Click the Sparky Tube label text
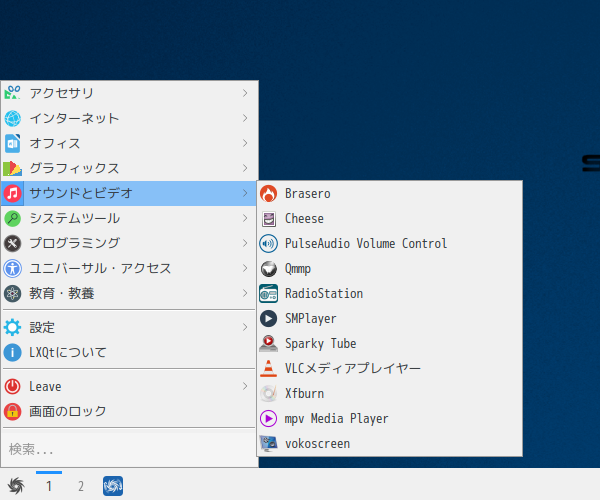The image size is (600, 500). click(x=321, y=344)
